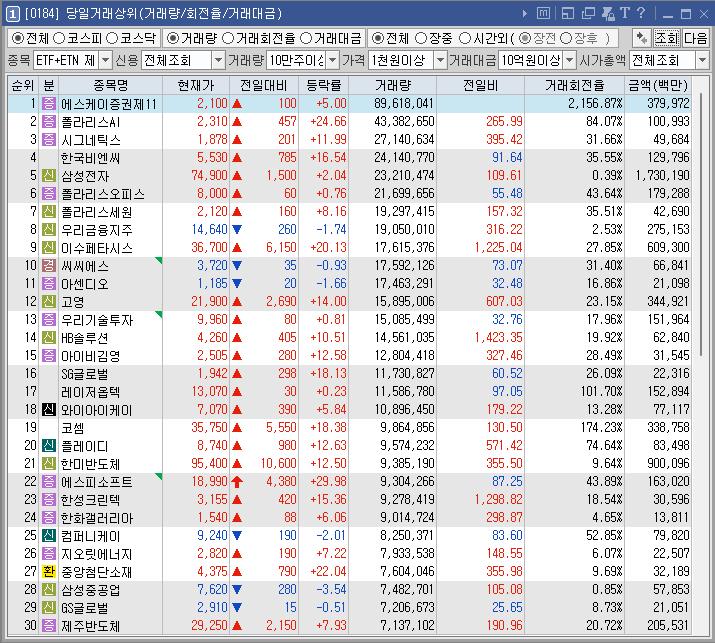Sort by the 현재가 column header
This screenshot has height=643, width=715.
196,85
